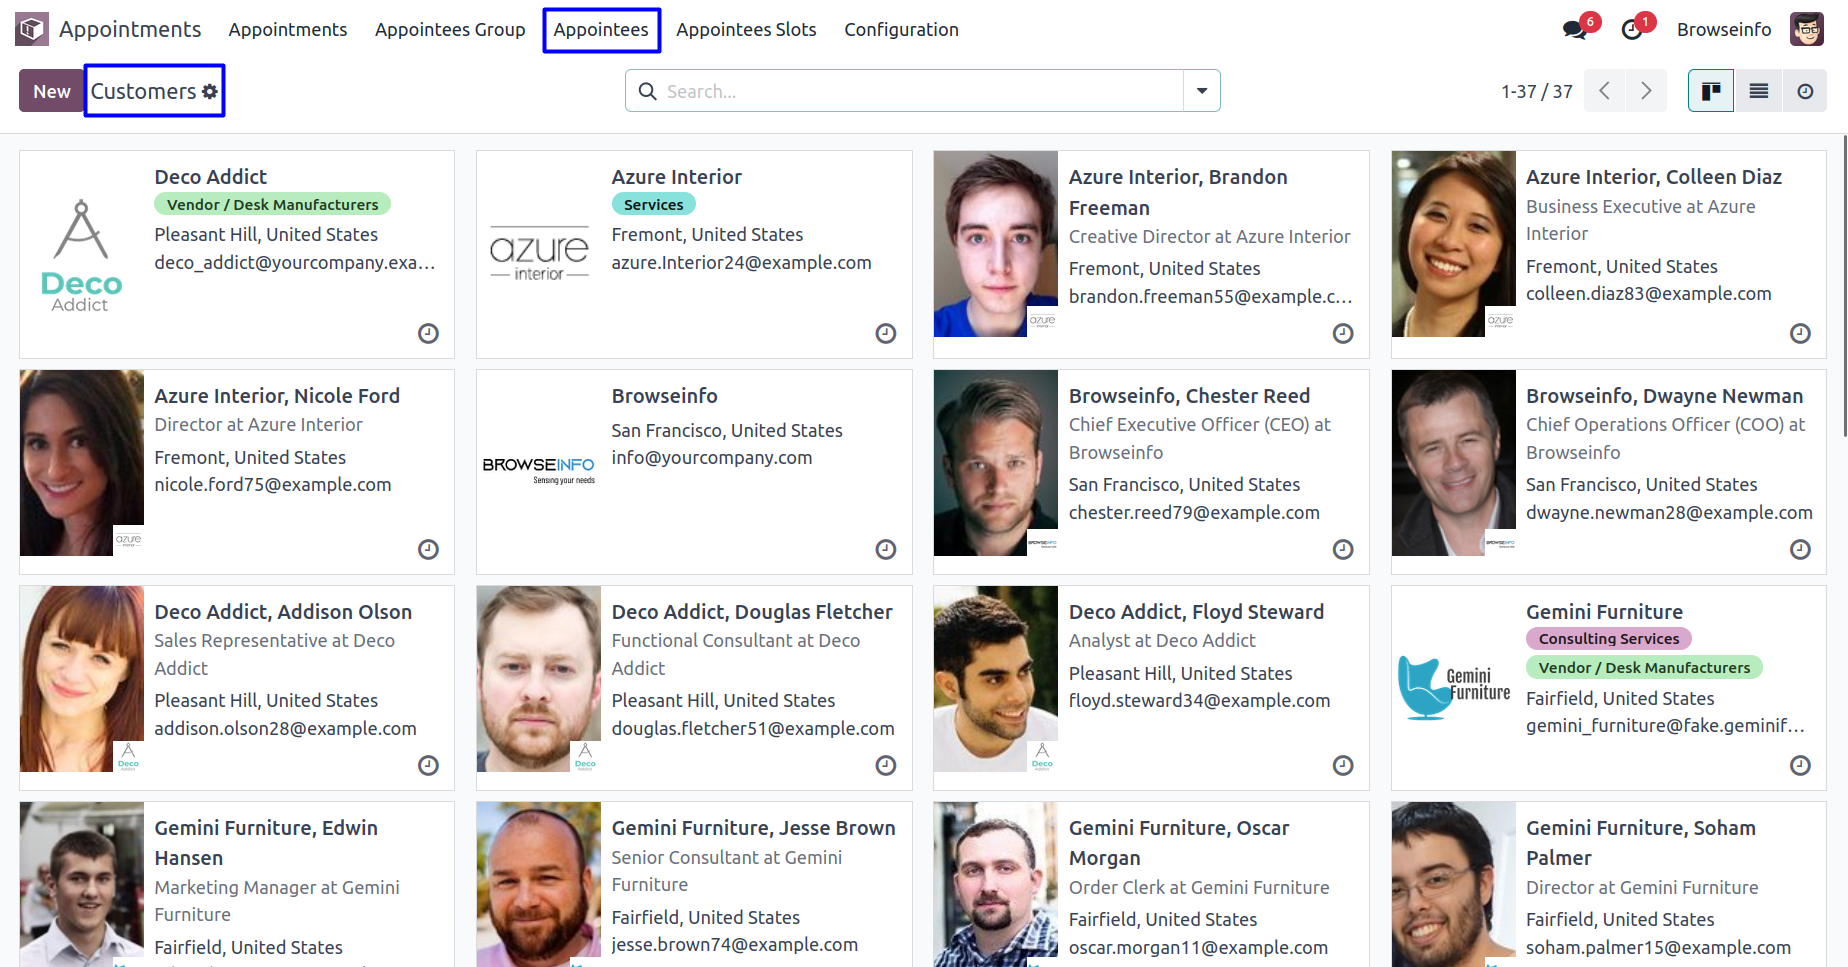
Task: Switch to Kanban view
Action: point(1711,91)
